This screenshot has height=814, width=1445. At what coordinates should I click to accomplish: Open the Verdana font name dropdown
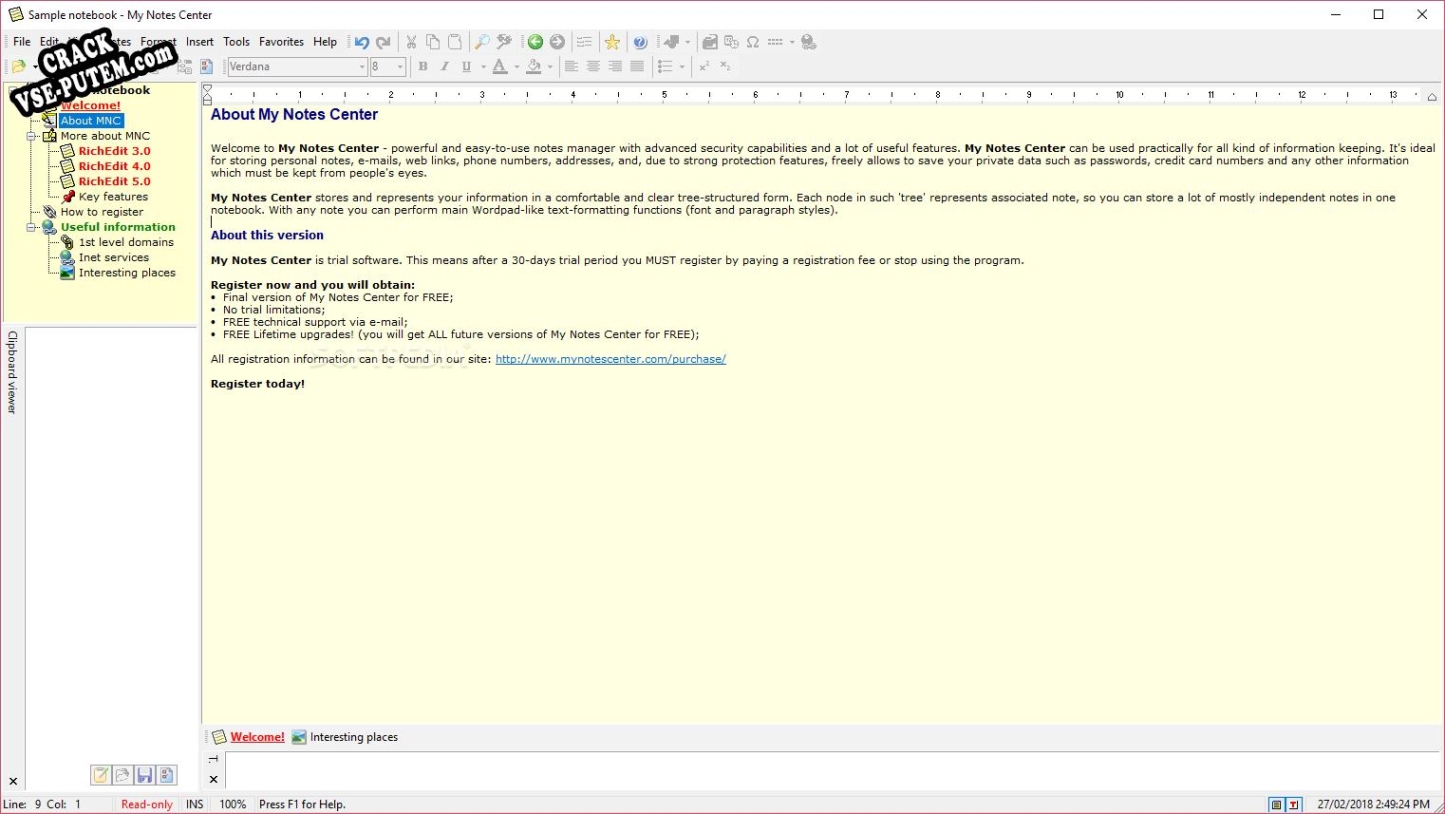(362, 67)
